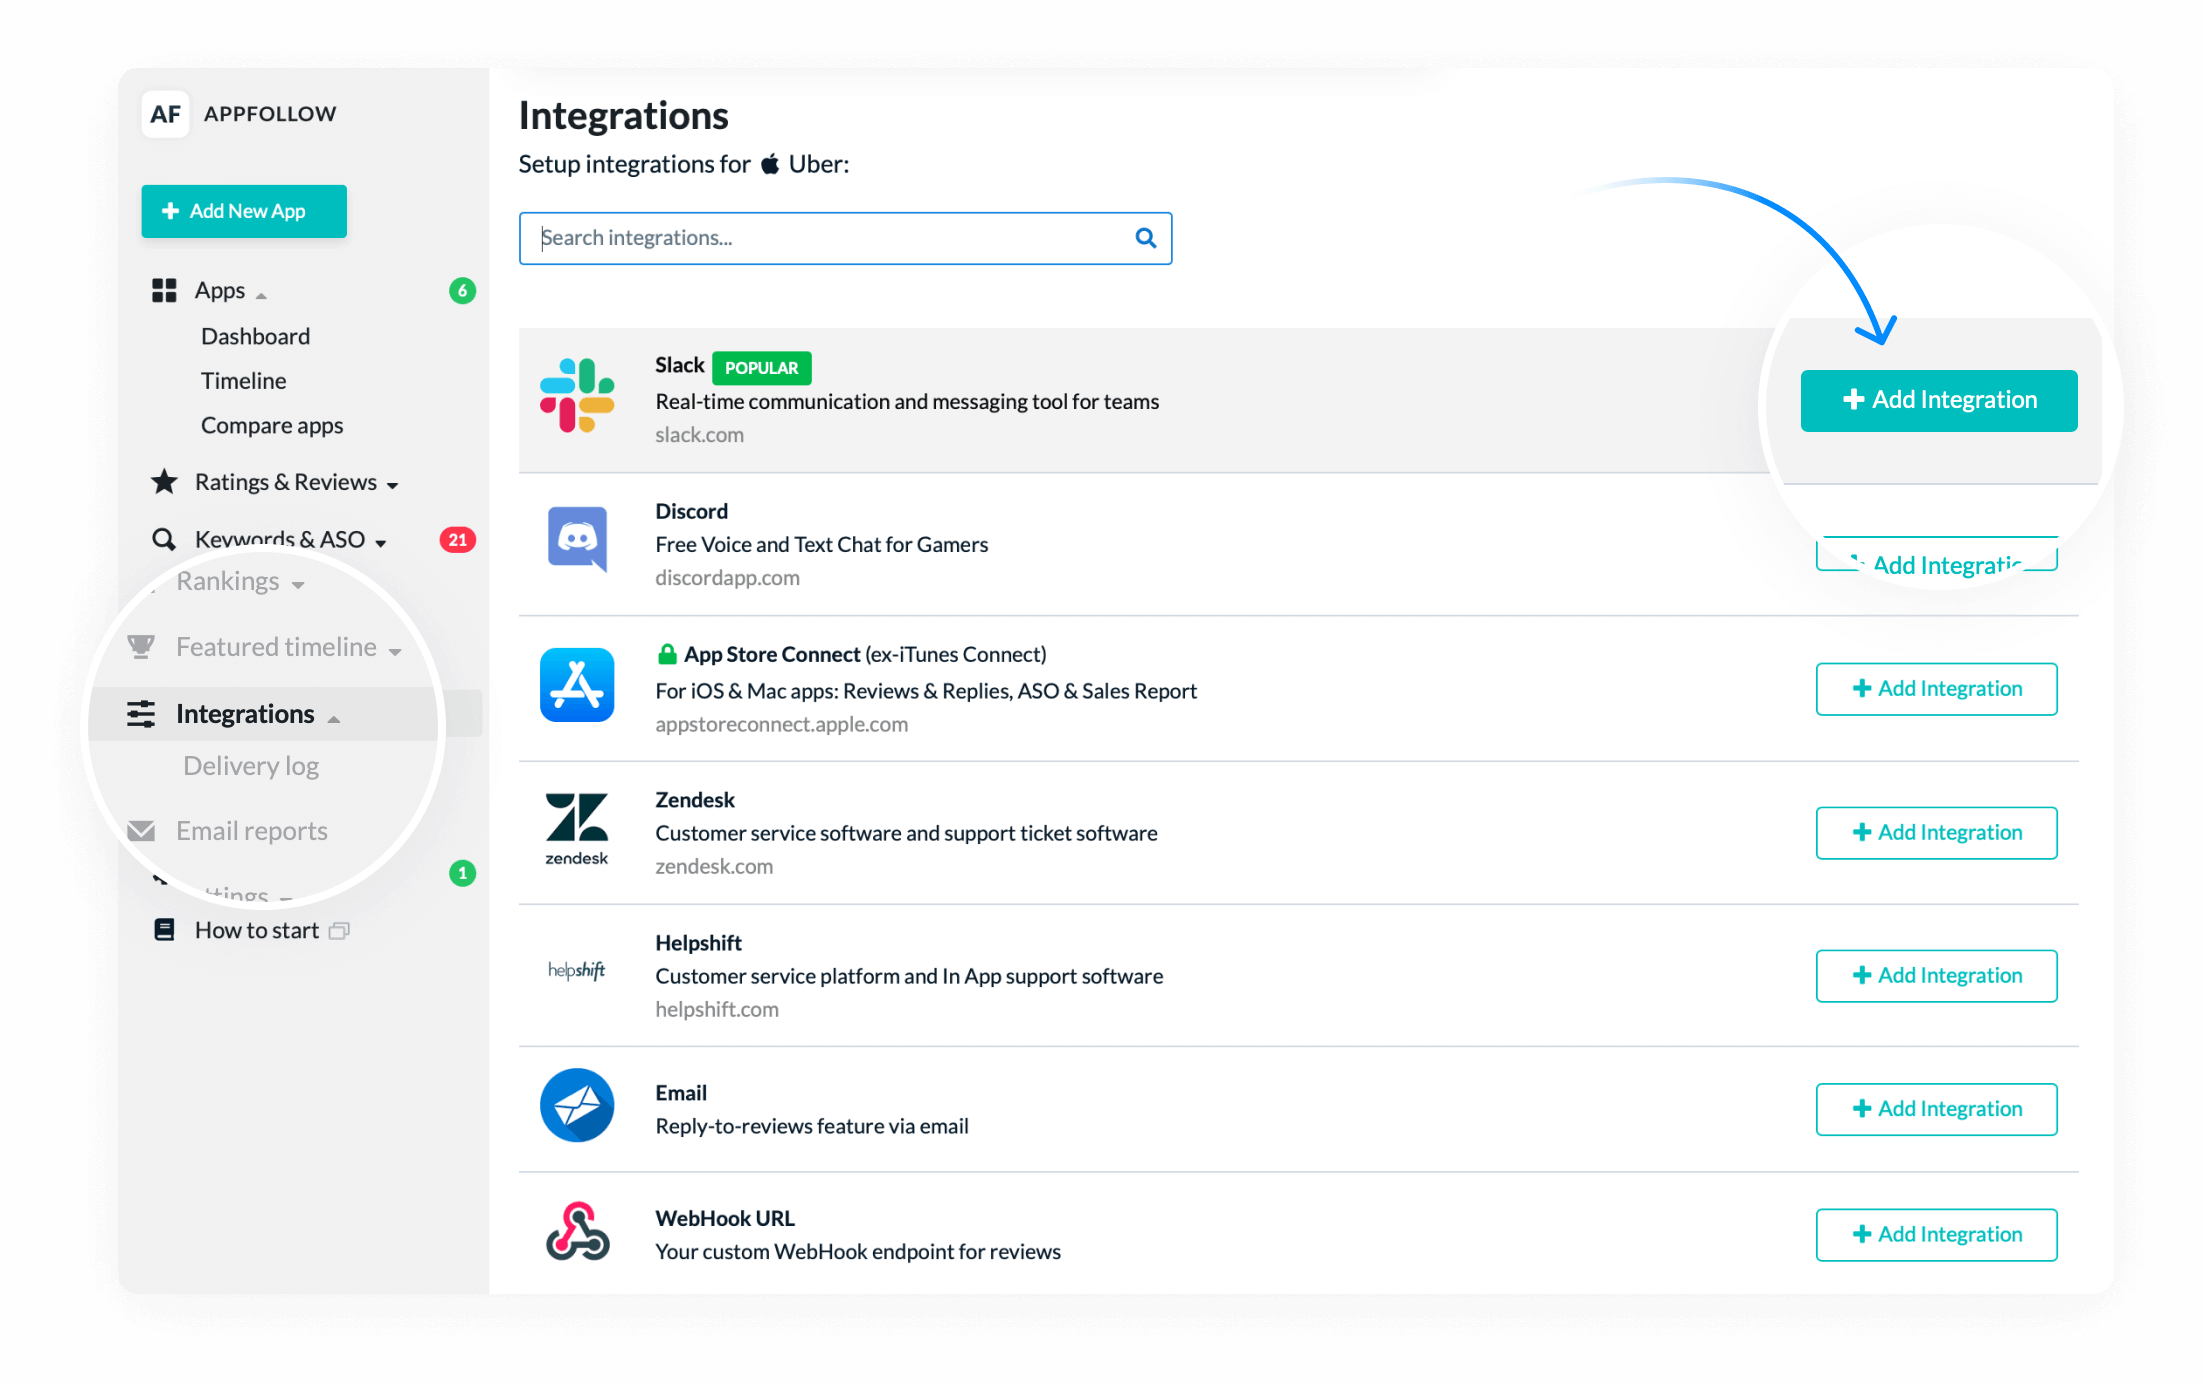Click the App Store Connect icon
The height and width of the screenshot is (1386, 2204).
(577, 685)
